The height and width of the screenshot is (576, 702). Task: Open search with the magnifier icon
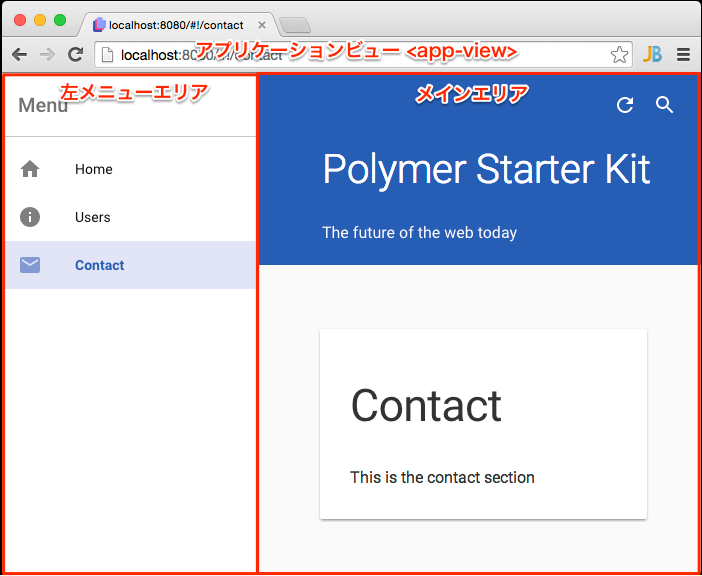point(664,105)
